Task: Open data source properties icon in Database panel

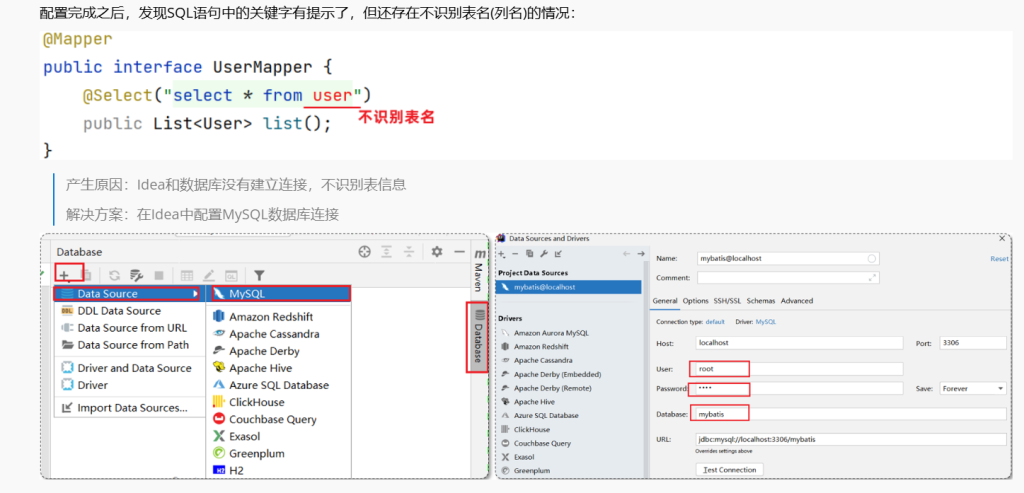Action: pos(136,275)
